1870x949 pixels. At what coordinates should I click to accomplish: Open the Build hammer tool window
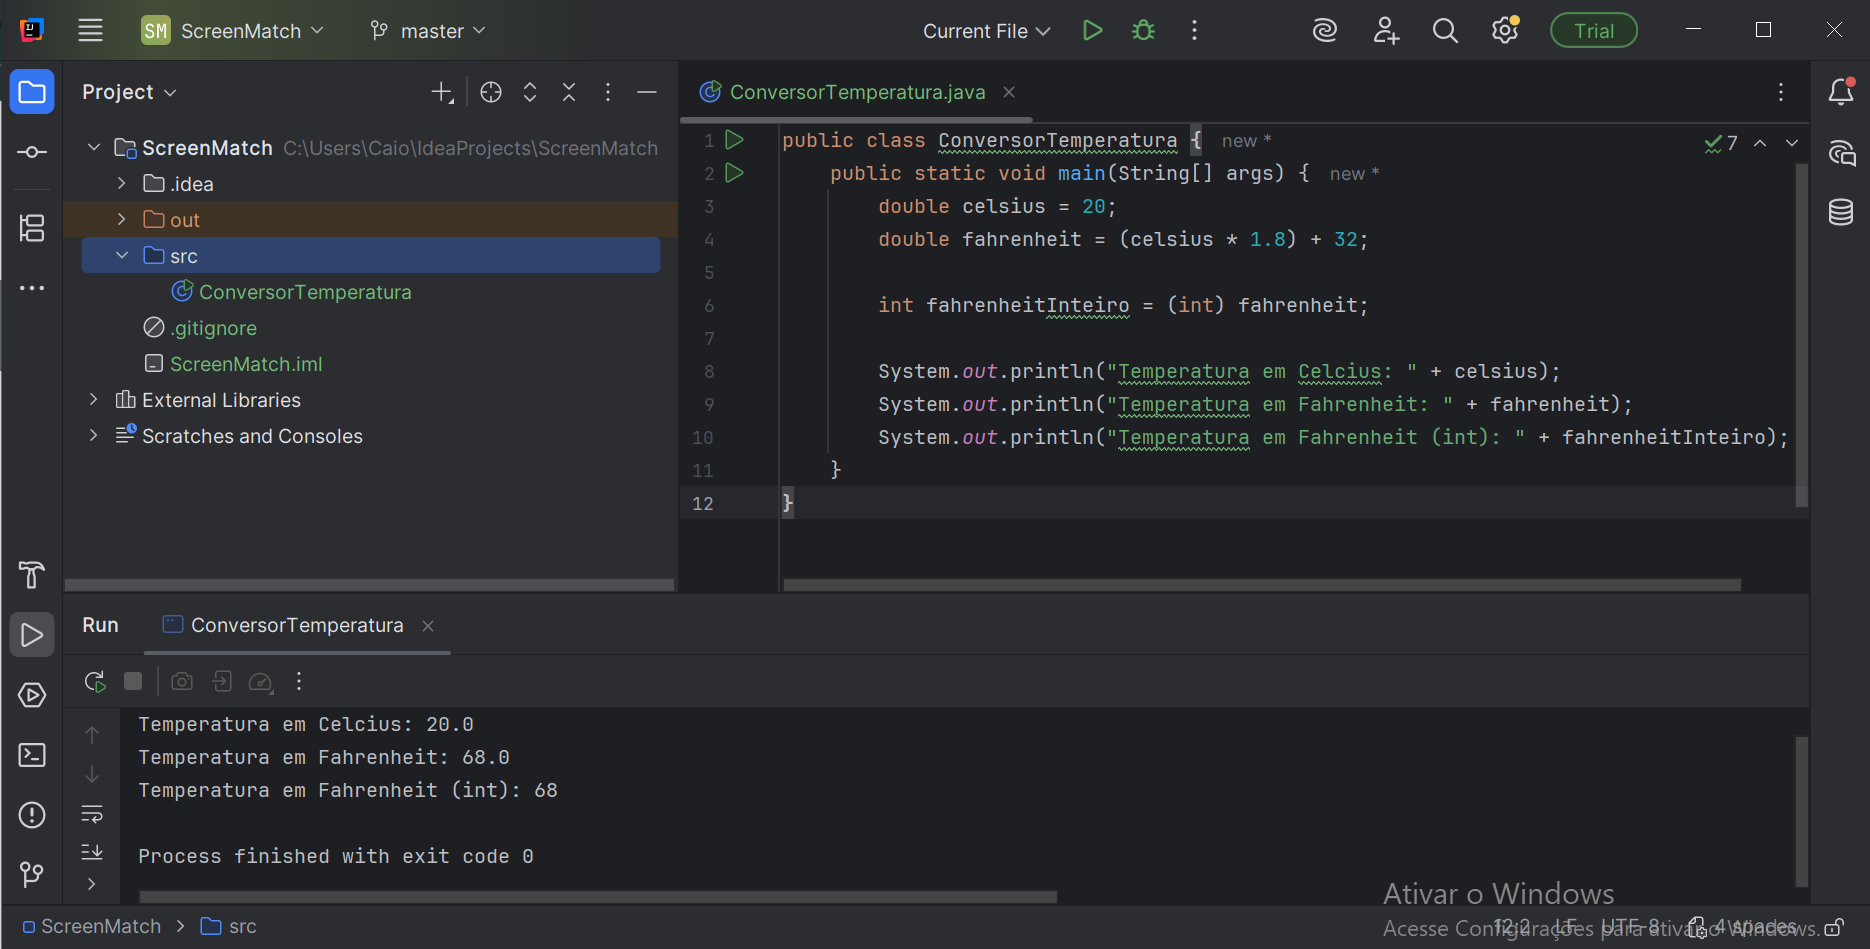(32, 575)
